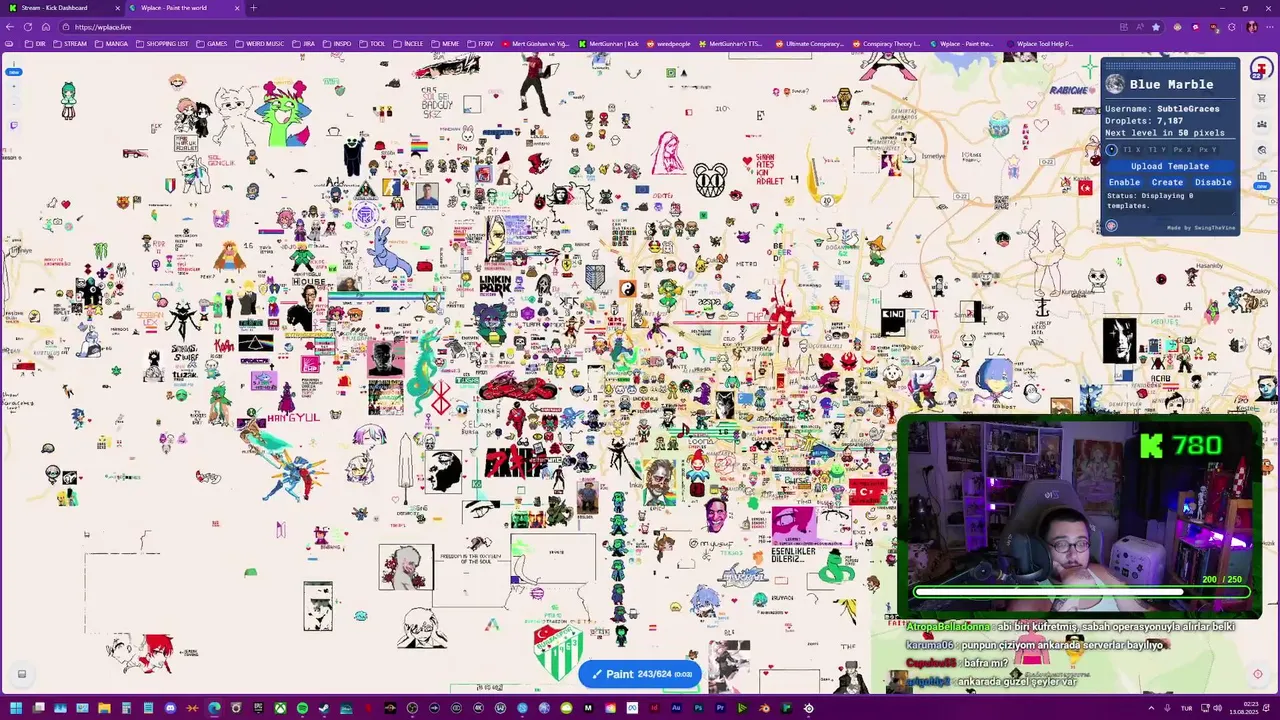The image size is (1280, 720).
Task: Open Epic Games launcher from the taskbar
Action: 258,709
